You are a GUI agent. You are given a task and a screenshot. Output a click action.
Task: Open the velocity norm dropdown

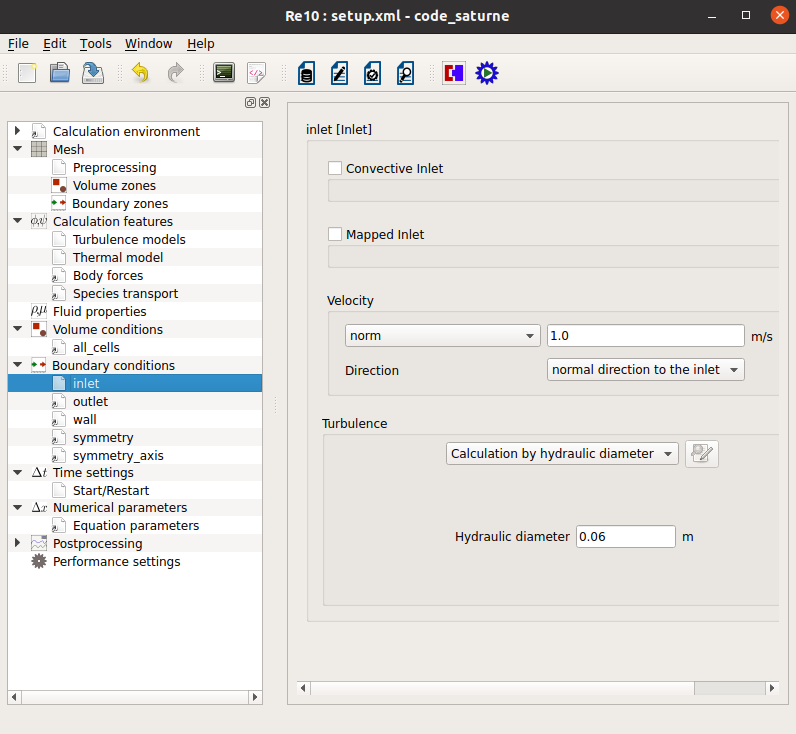click(x=442, y=336)
